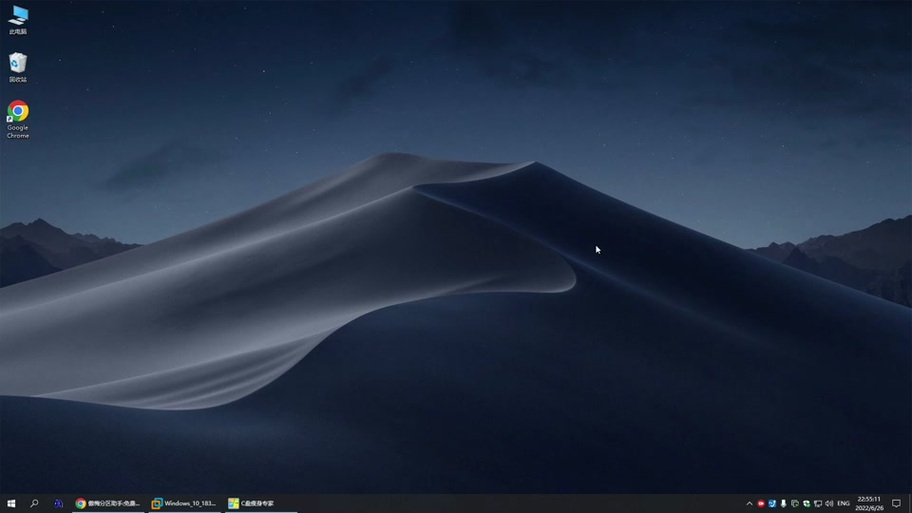Switch input language via ENG indicator

point(843,503)
